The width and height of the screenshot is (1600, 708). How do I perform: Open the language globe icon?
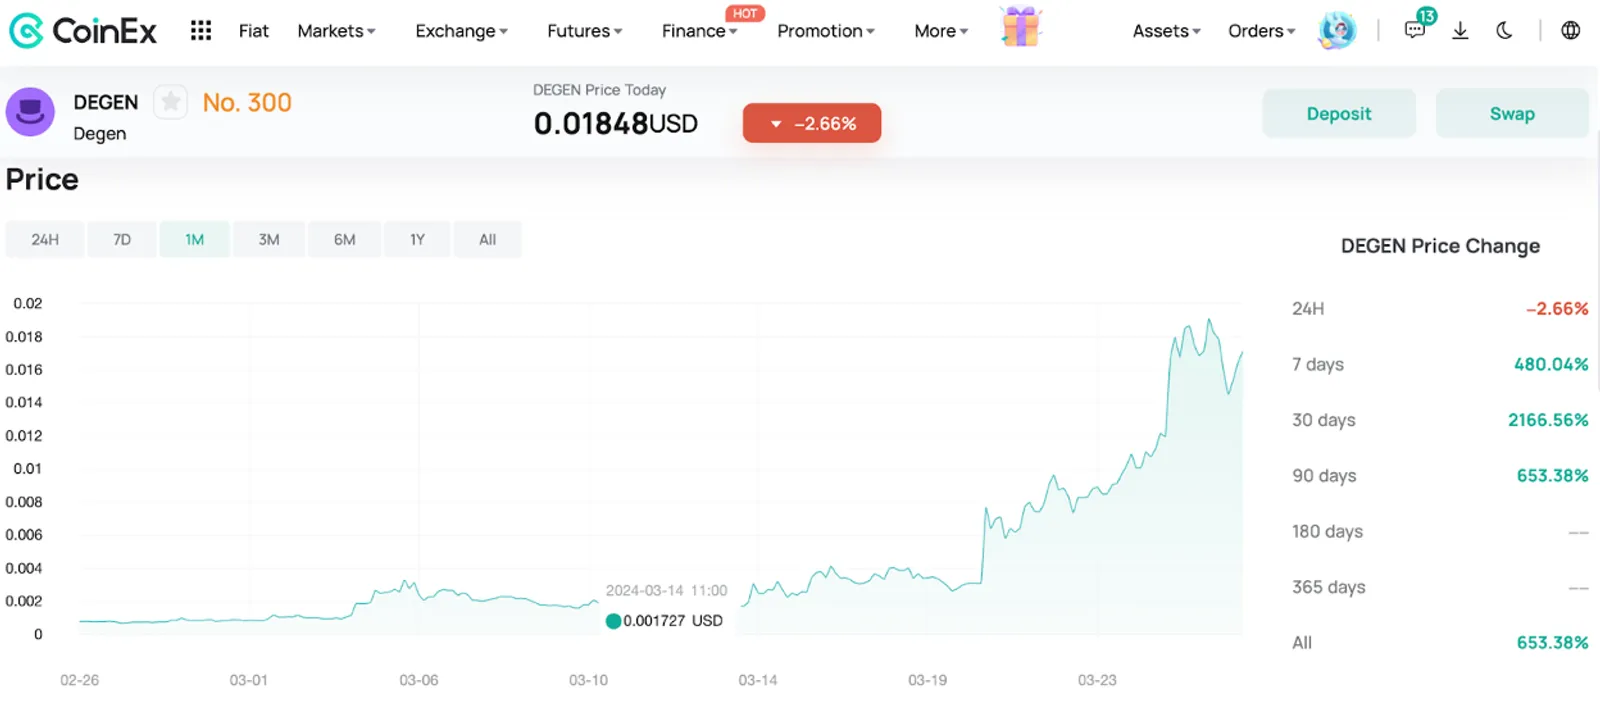[1571, 31]
